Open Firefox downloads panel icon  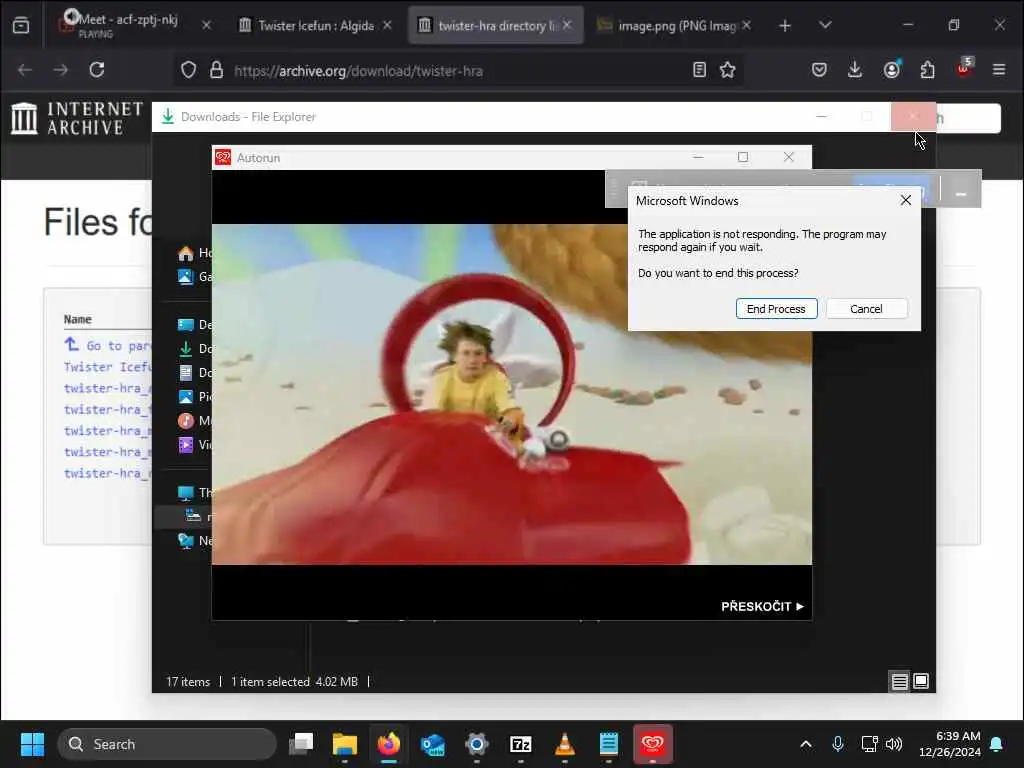[x=855, y=69]
